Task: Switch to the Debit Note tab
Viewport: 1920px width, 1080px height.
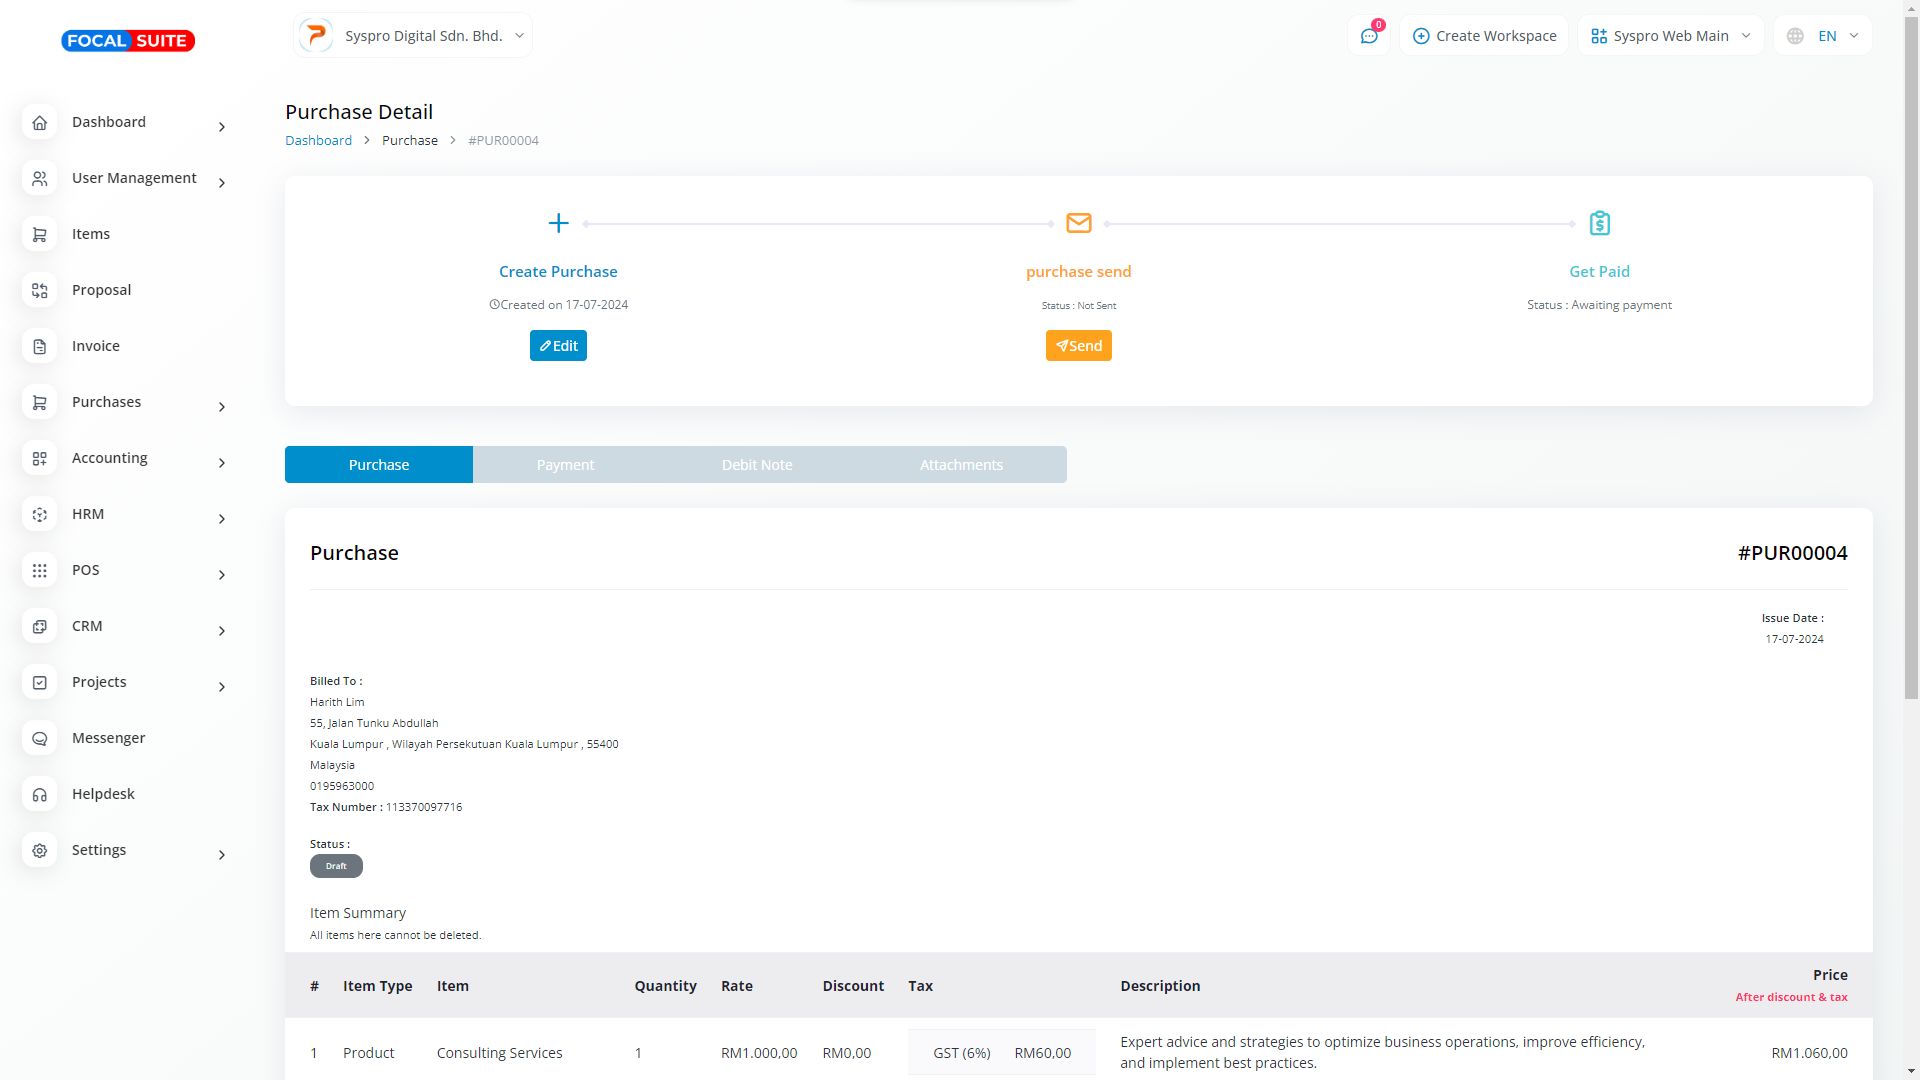Action: click(757, 465)
